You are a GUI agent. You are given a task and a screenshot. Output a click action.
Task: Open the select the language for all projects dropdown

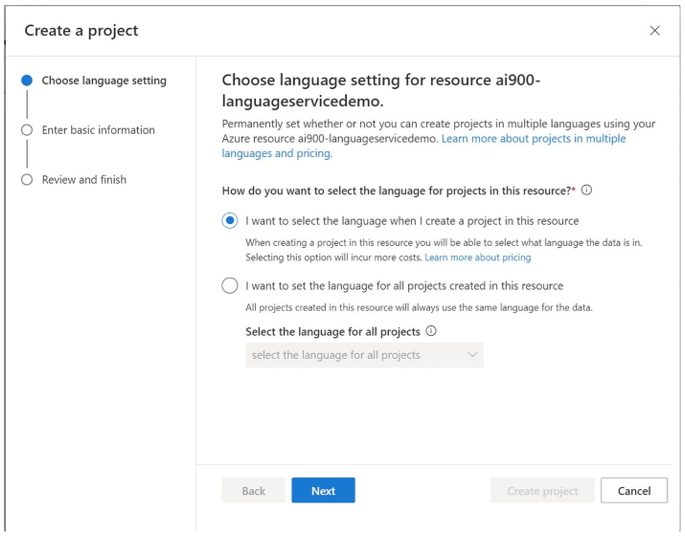pos(364,355)
